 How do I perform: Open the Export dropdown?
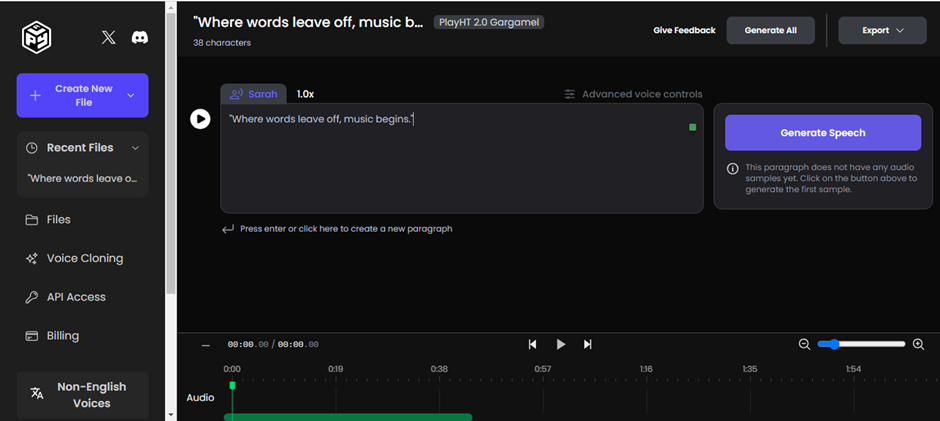(882, 31)
